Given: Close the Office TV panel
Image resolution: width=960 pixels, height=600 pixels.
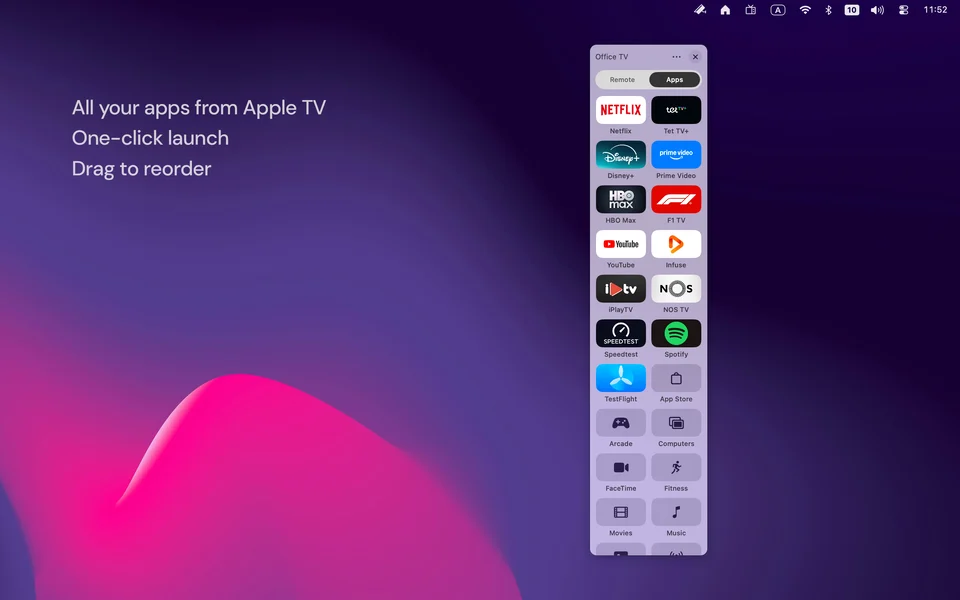Looking at the screenshot, I should pos(696,57).
